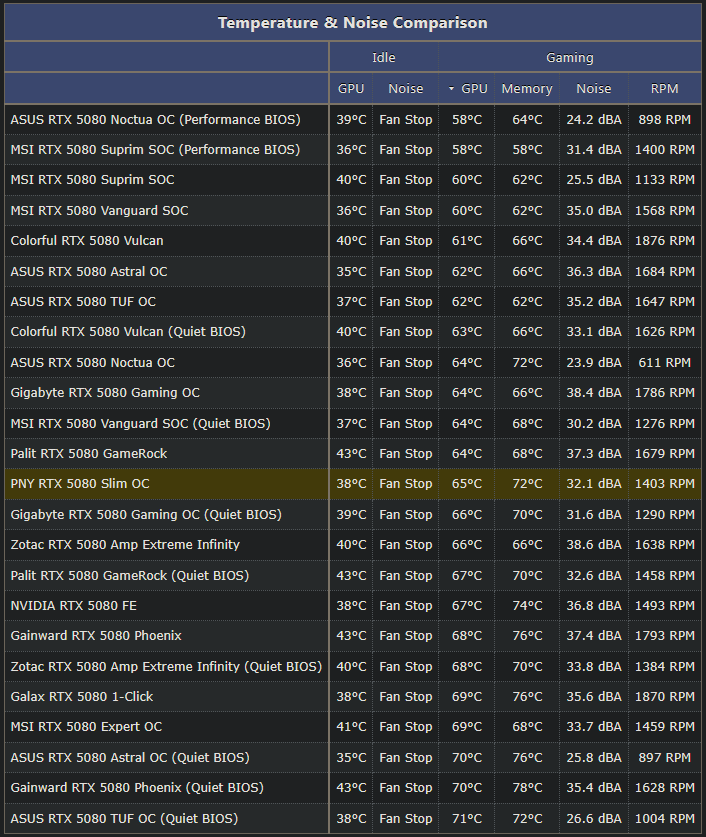The height and width of the screenshot is (837, 706).
Task: Click the 36.8 dBA noise value
Action: pyautogui.click(x=593, y=606)
